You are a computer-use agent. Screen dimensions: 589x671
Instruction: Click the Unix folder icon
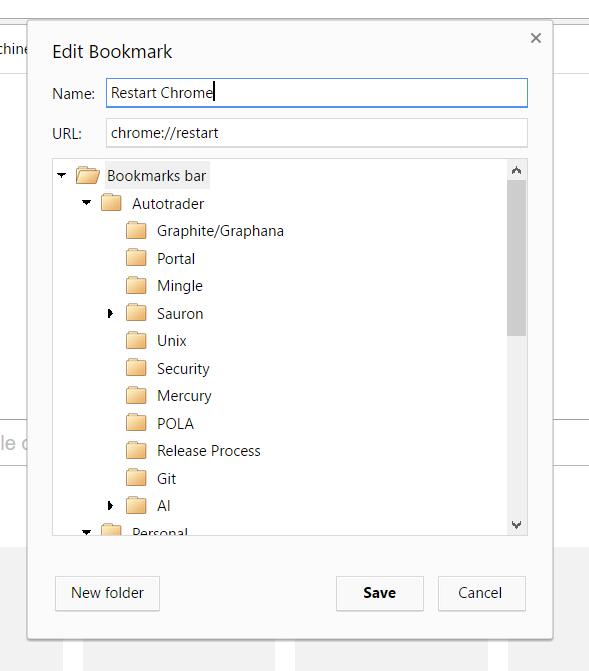pyautogui.click(x=137, y=341)
